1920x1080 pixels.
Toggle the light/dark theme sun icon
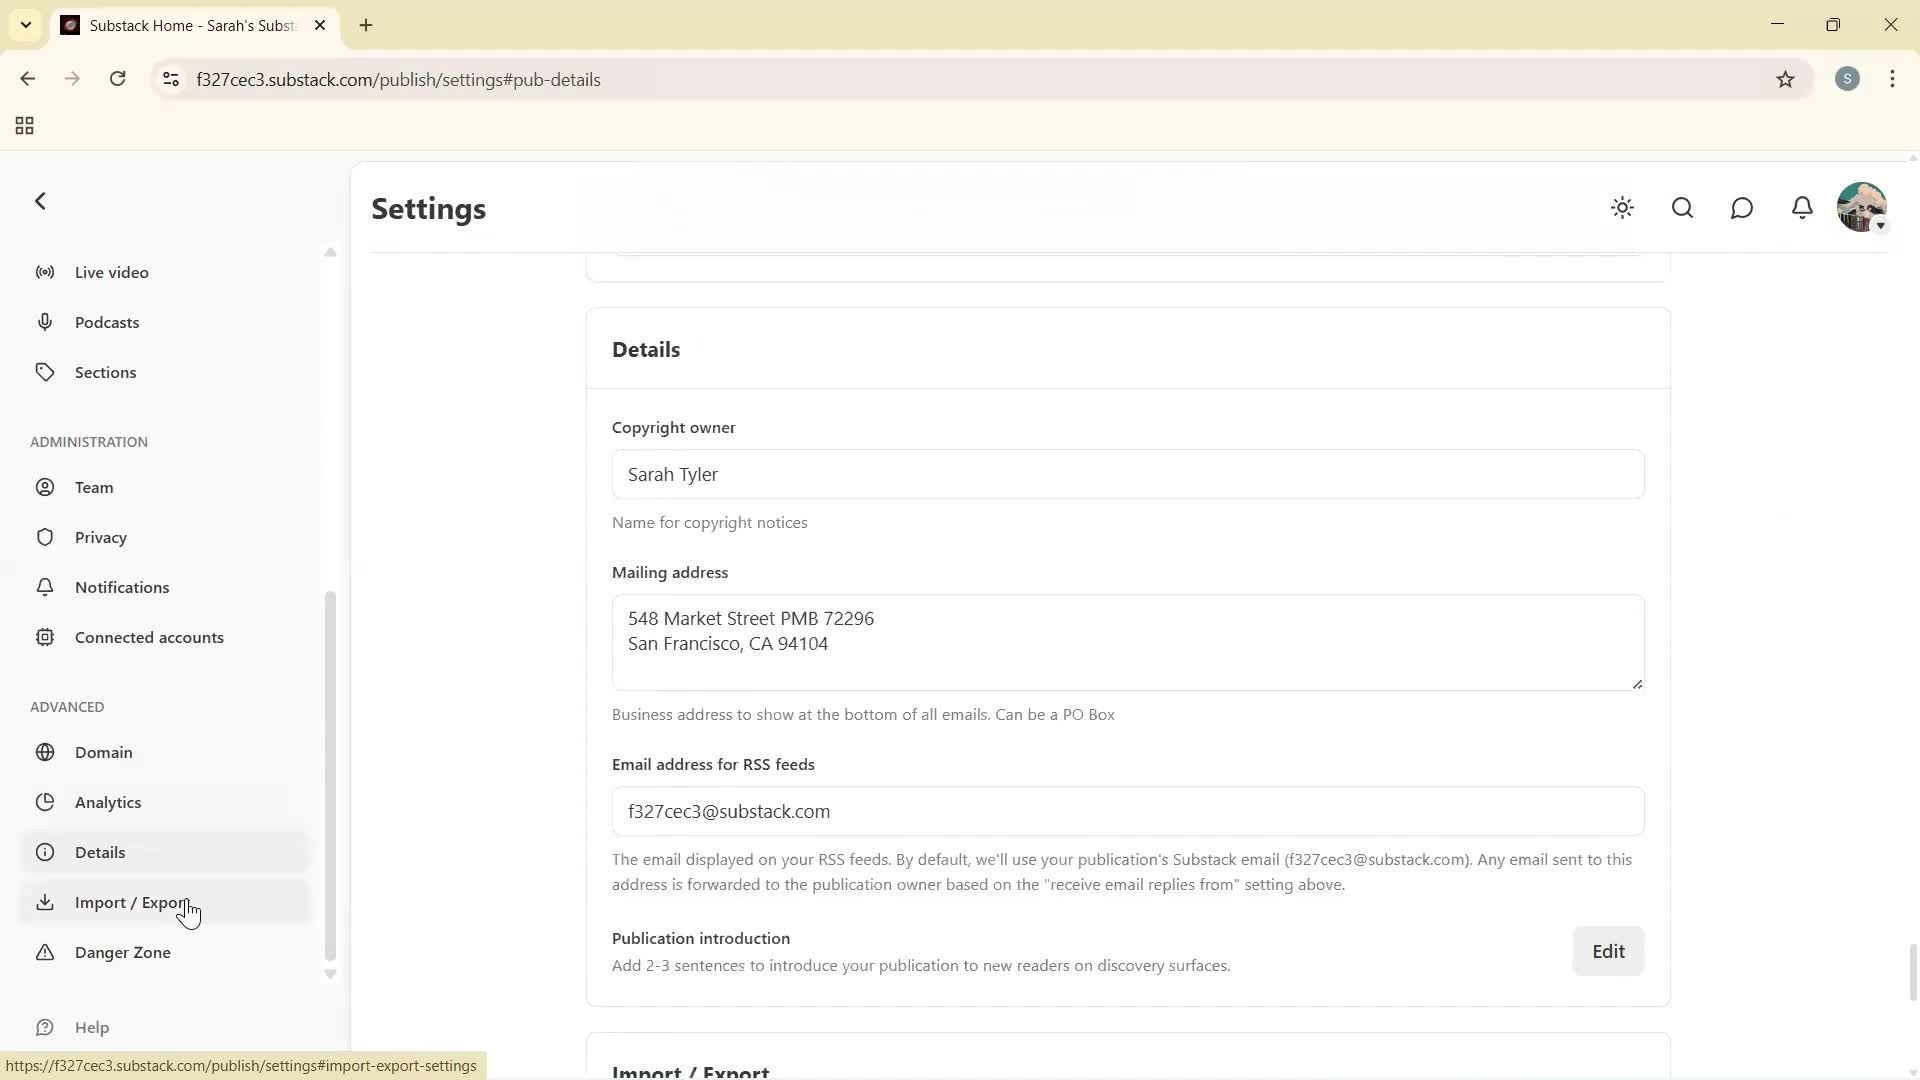point(1622,207)
